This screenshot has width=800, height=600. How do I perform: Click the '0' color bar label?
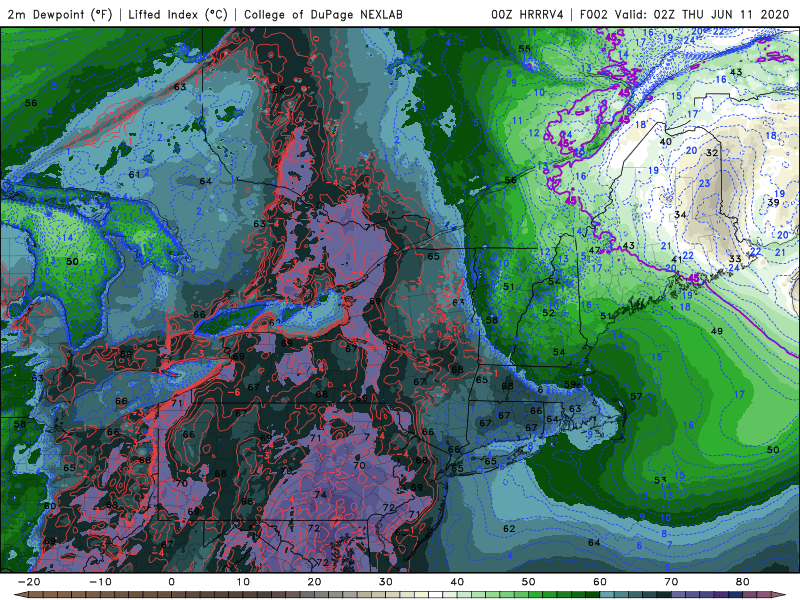[171, 582]
